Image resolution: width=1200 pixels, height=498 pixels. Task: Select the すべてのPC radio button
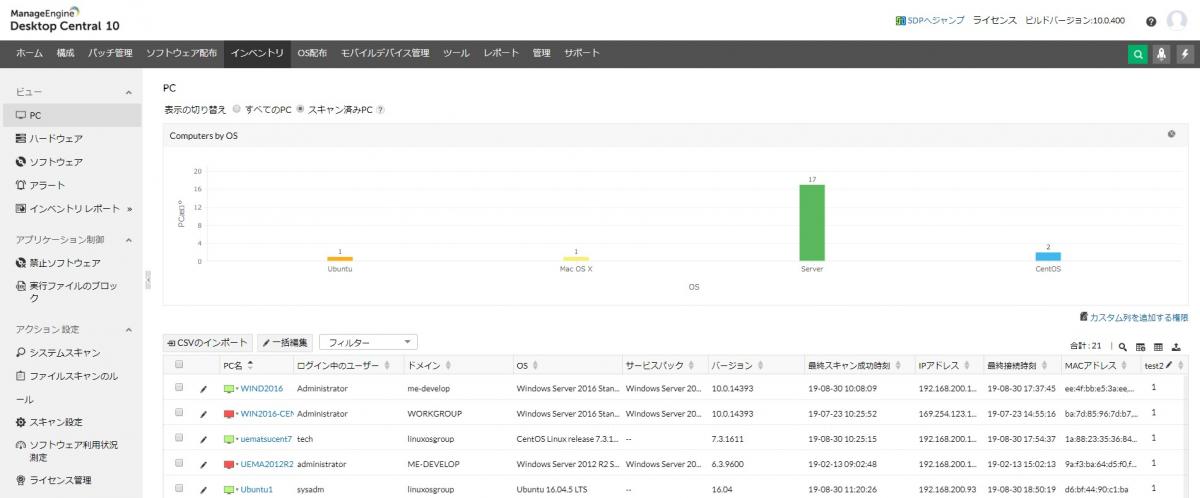(237, 109)
